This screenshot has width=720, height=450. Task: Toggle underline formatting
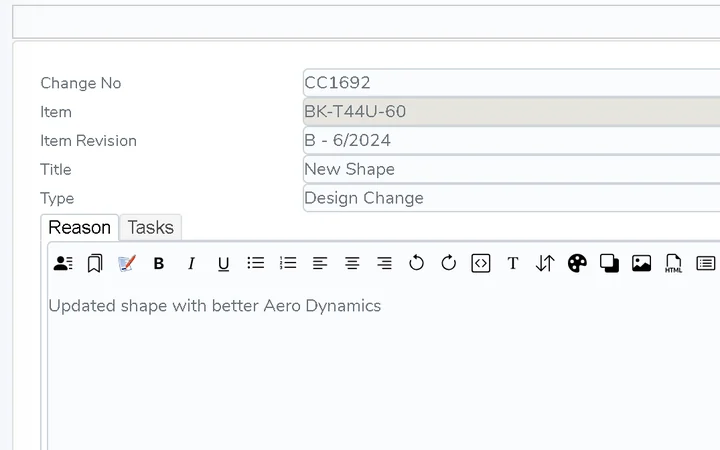pyautogui.click(x=223, y=264)
